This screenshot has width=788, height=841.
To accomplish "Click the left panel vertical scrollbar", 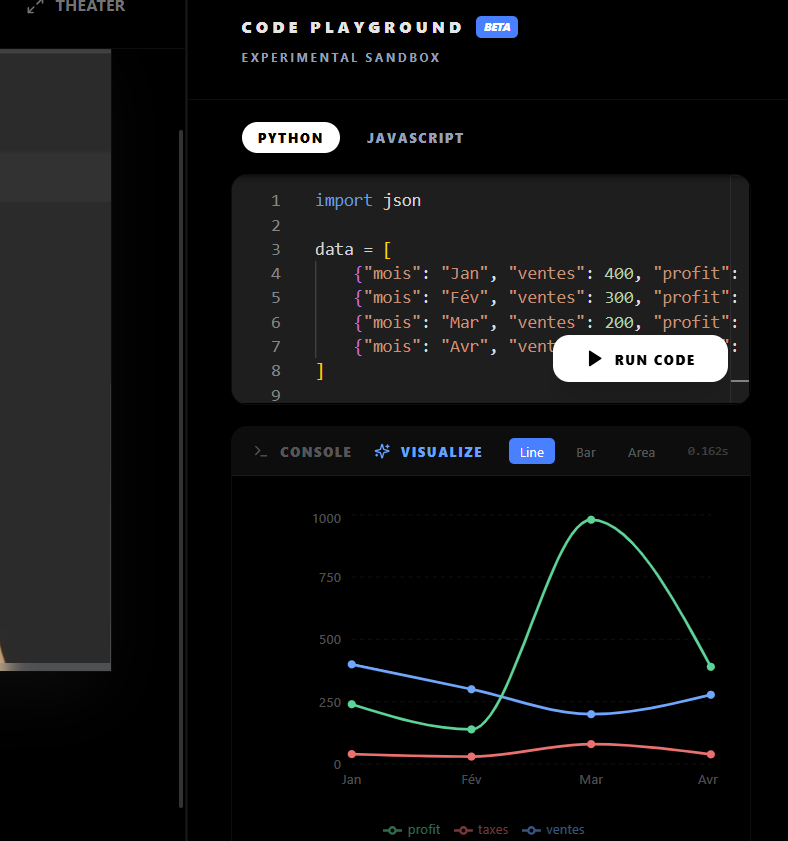I will [181, 468].
